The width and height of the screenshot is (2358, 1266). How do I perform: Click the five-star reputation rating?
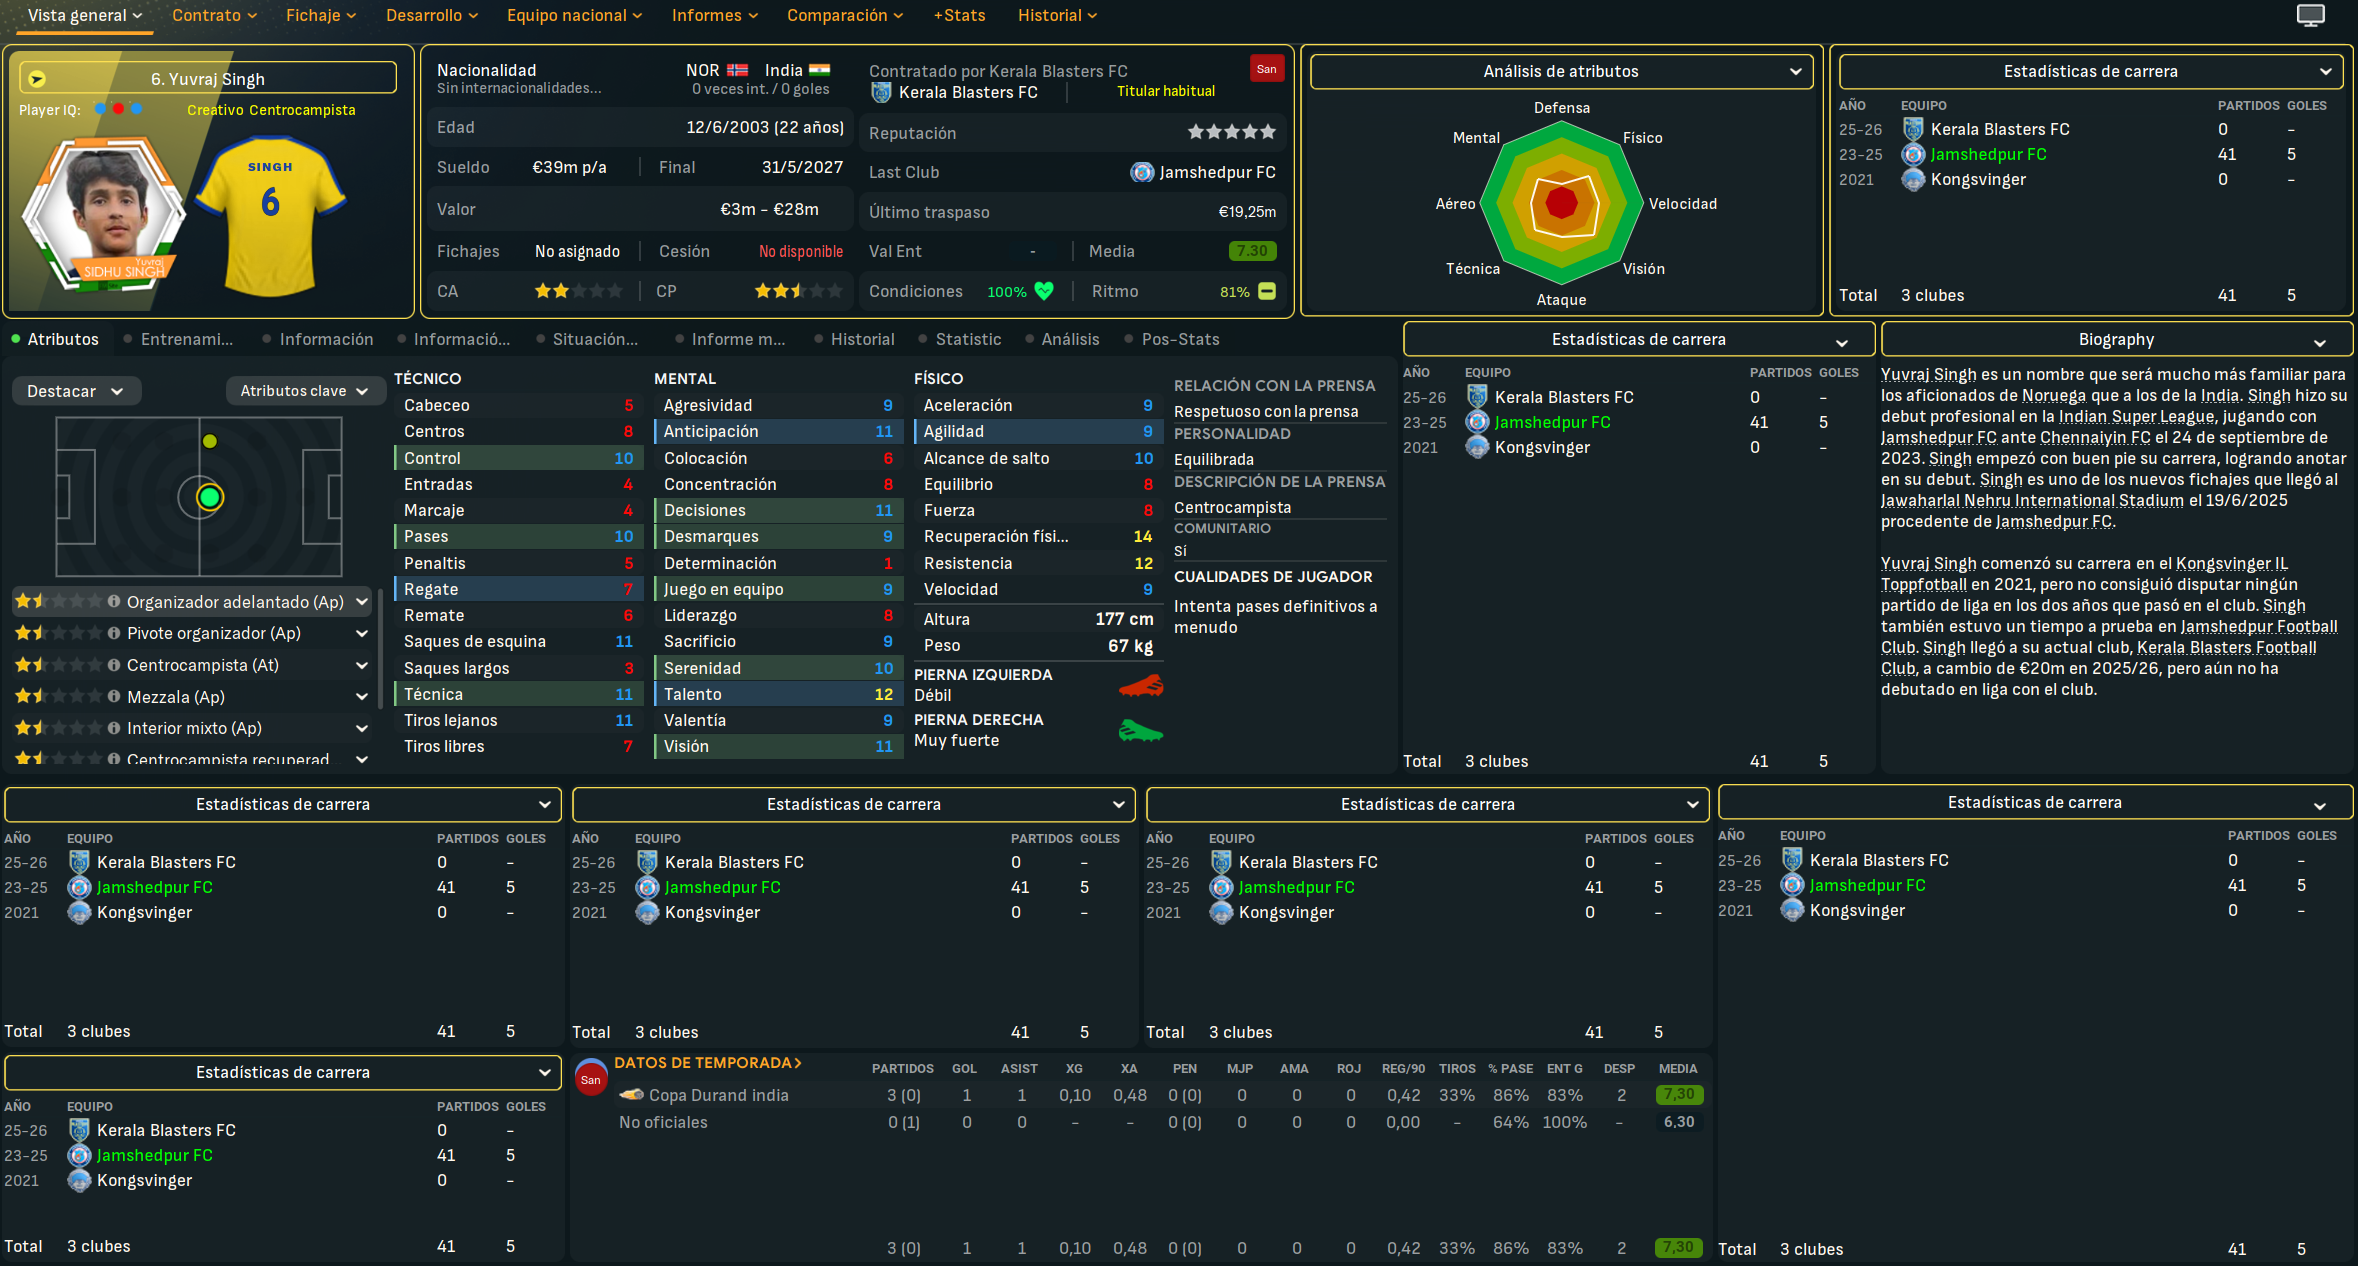point(1231,132)
